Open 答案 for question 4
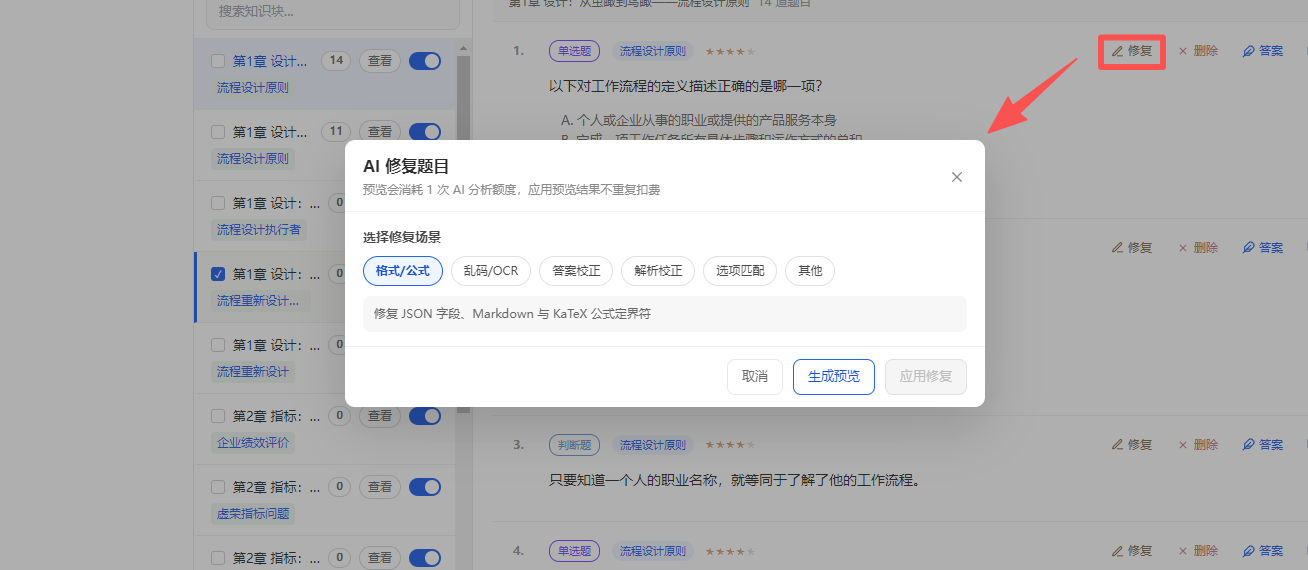 pyautogui.click(x=1262, y=551)
